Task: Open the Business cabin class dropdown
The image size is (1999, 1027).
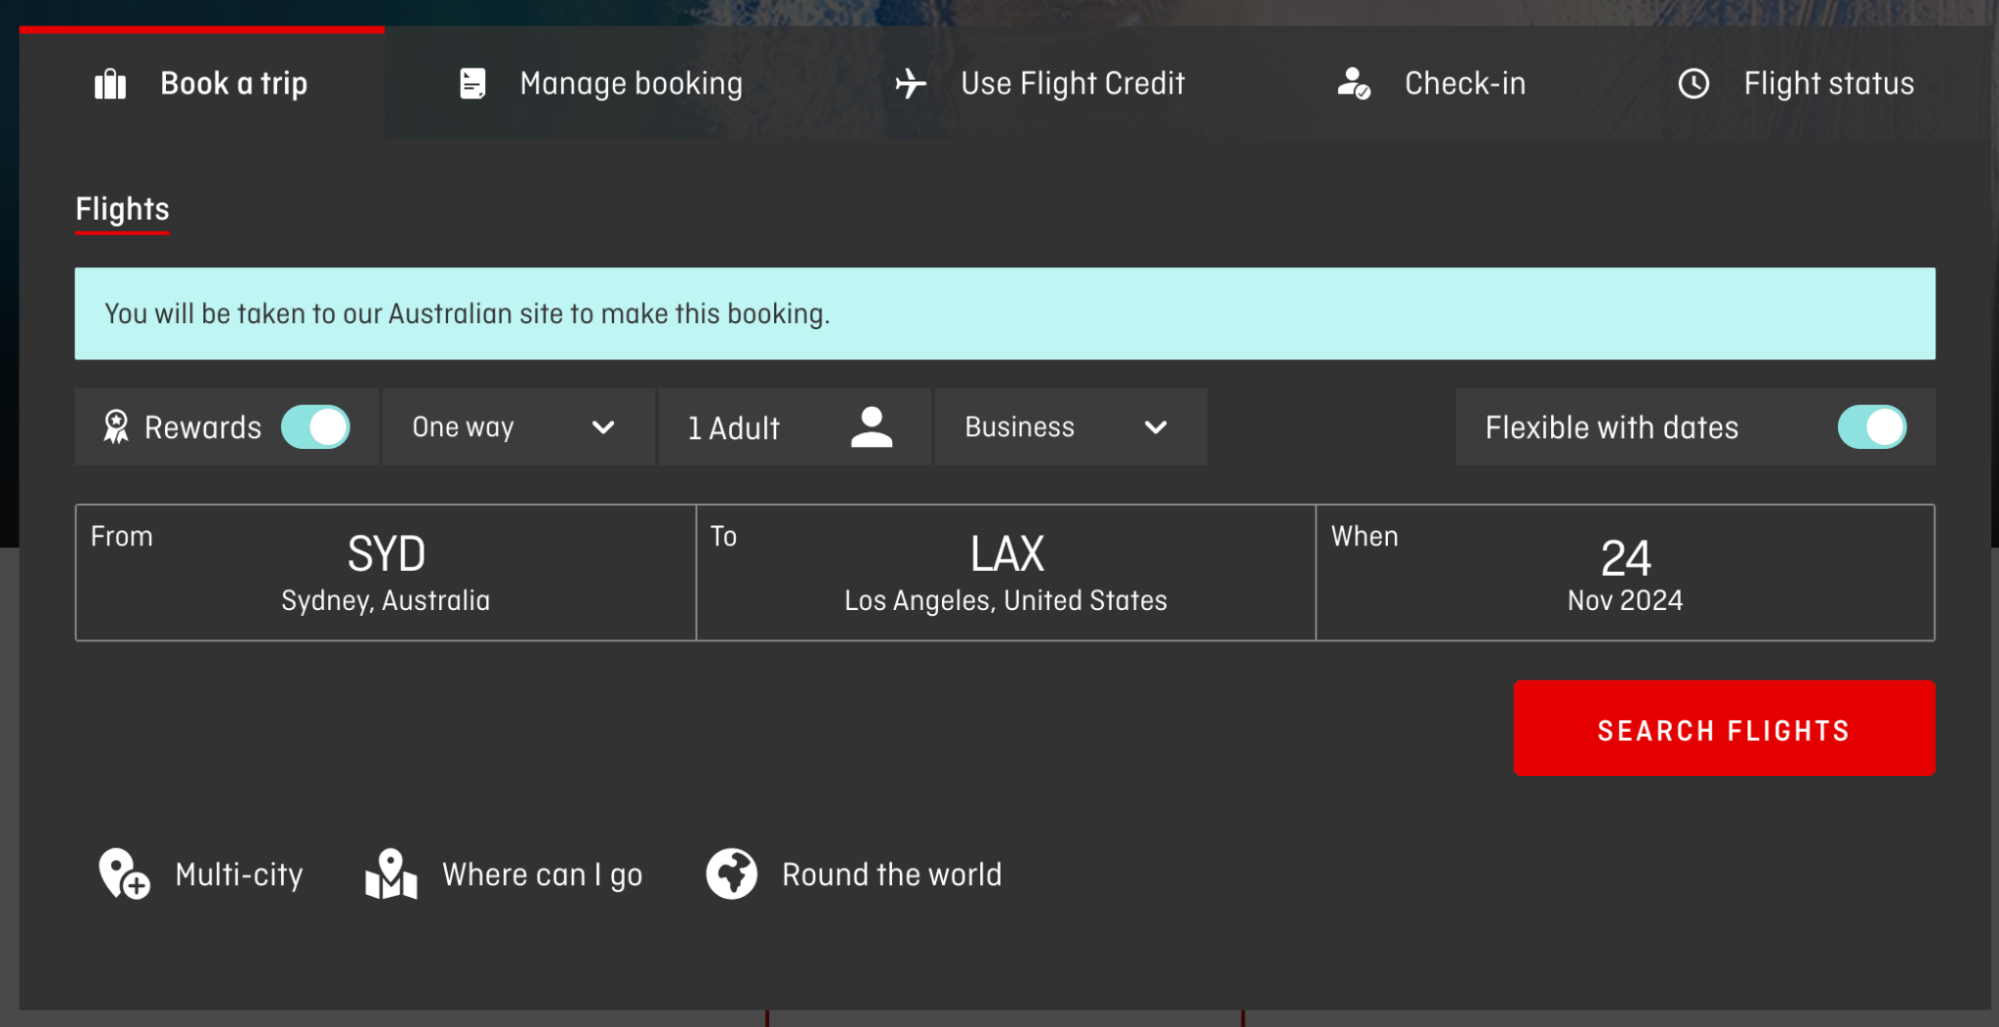Action: (x=1070, y=427)
